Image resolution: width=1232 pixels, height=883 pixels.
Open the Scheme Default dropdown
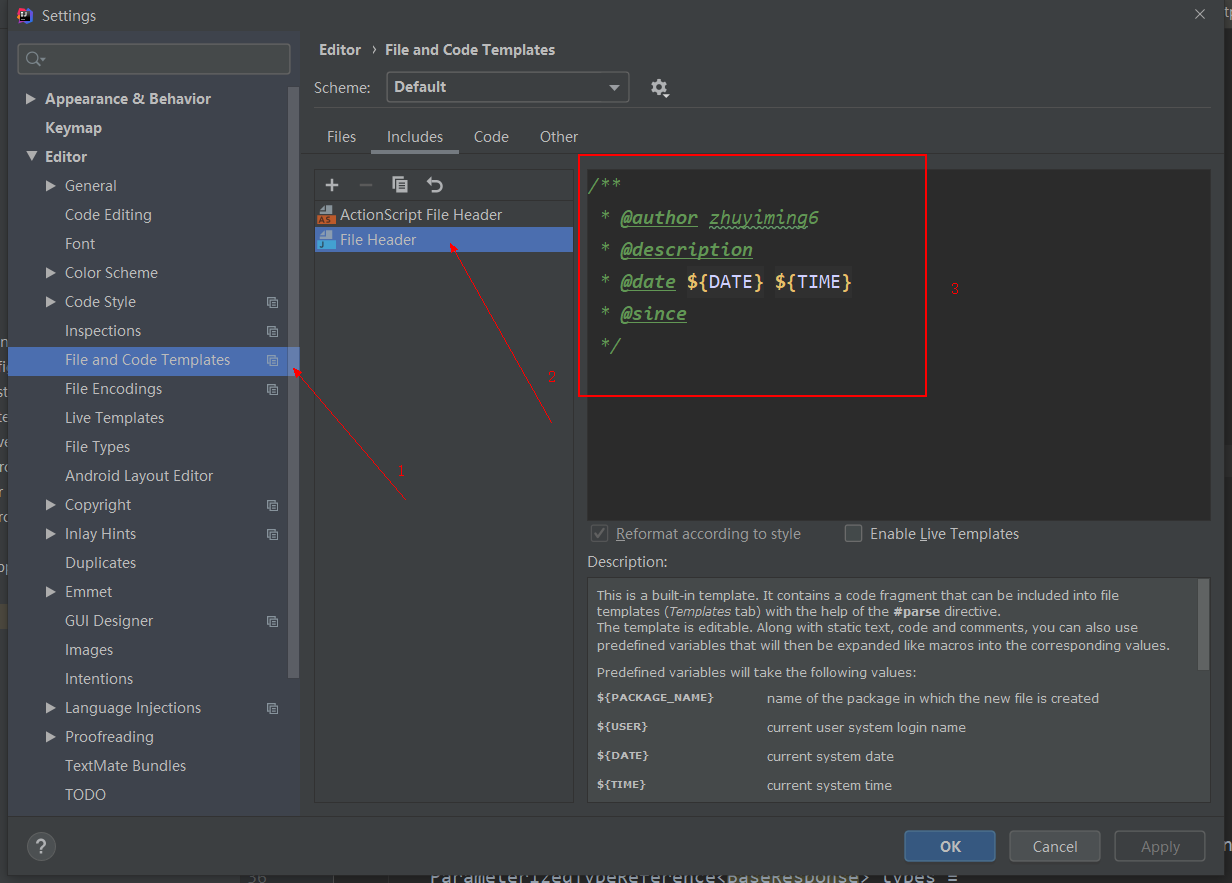pos(508,87)
